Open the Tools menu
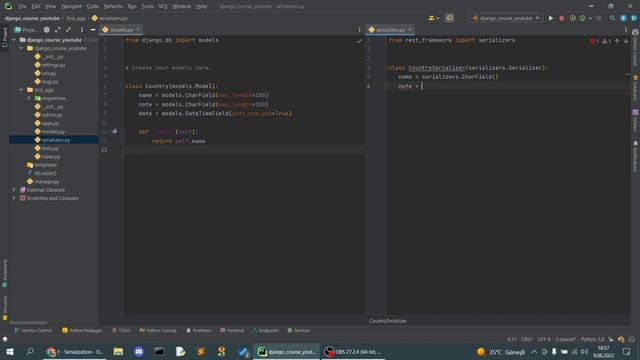The height and width of the screenshot is (360, 640). (148, 7)
